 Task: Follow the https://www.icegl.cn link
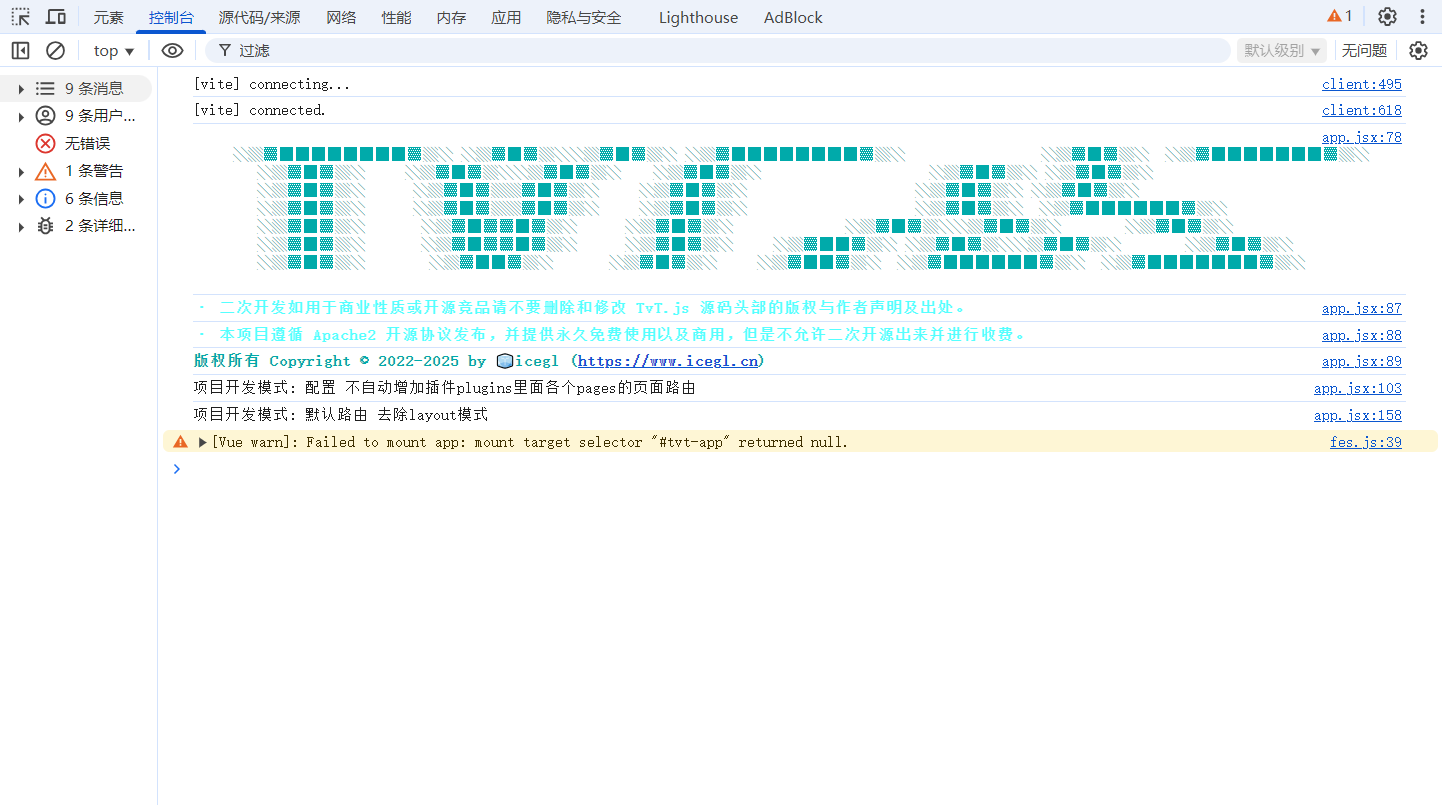[668, 361]
